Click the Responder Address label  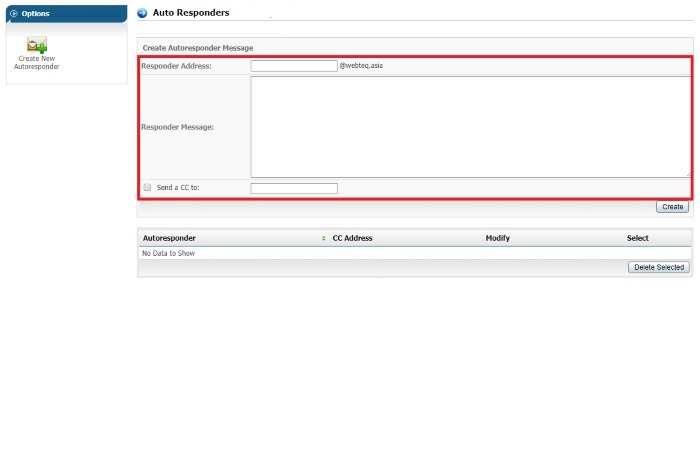(176, 66)
